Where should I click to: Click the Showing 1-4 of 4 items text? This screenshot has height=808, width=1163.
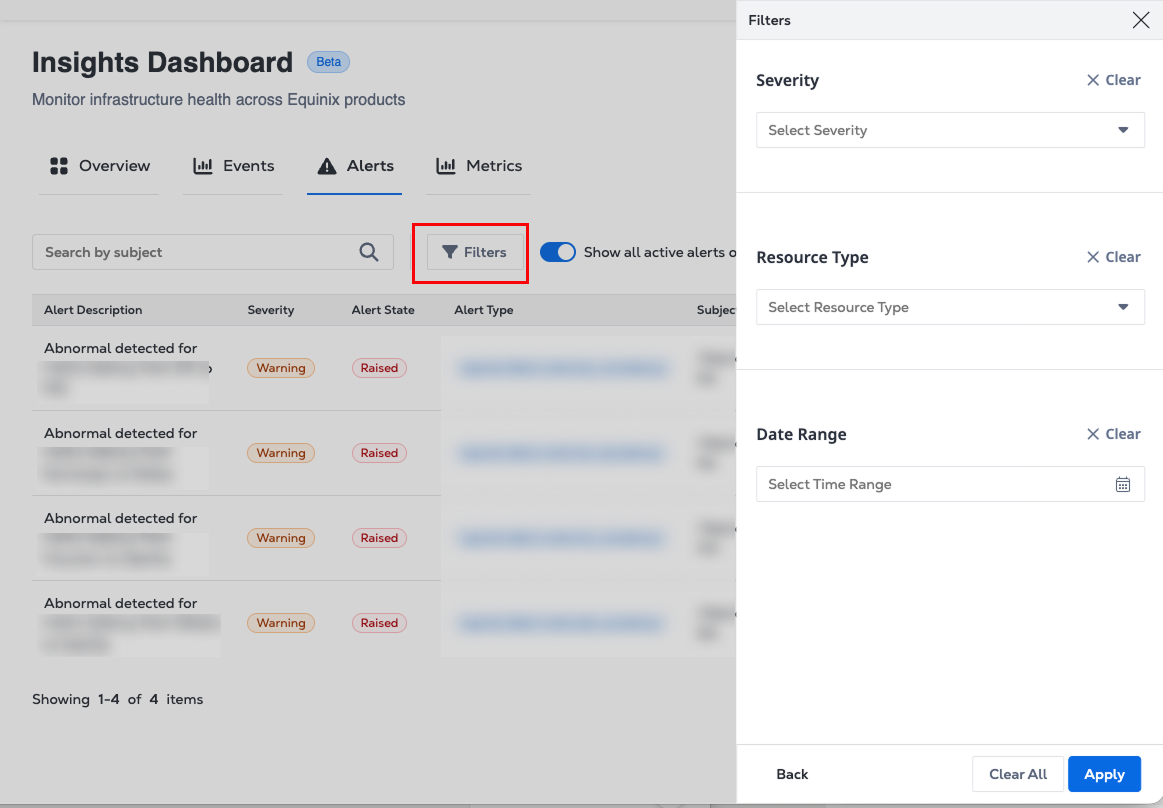click(x=117, y=699)
